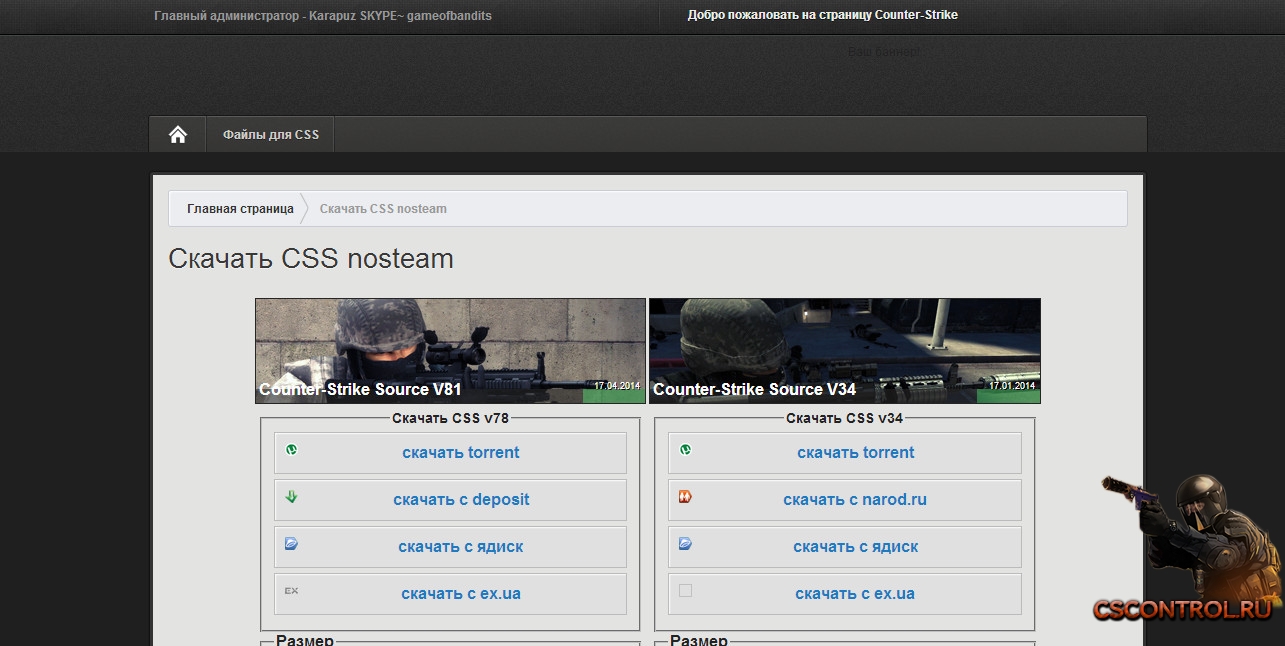Open the home page icon in navbar

click(x=178, y=134)
